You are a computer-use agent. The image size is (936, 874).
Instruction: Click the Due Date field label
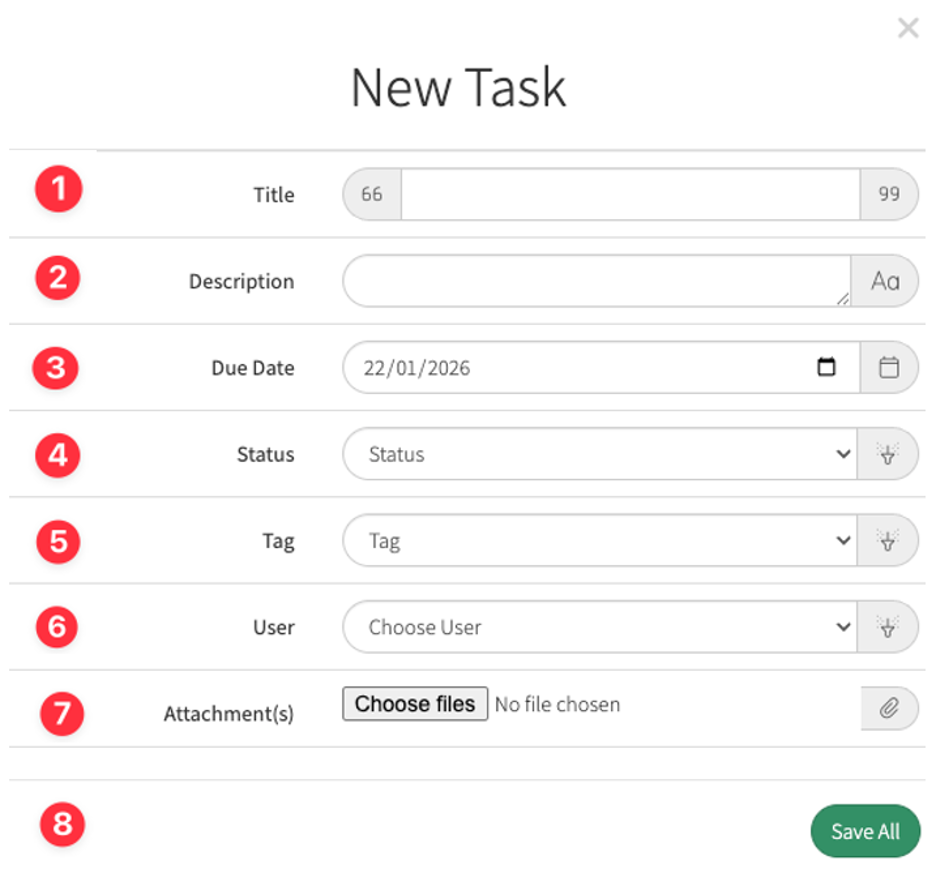click(x=253, y=368)
